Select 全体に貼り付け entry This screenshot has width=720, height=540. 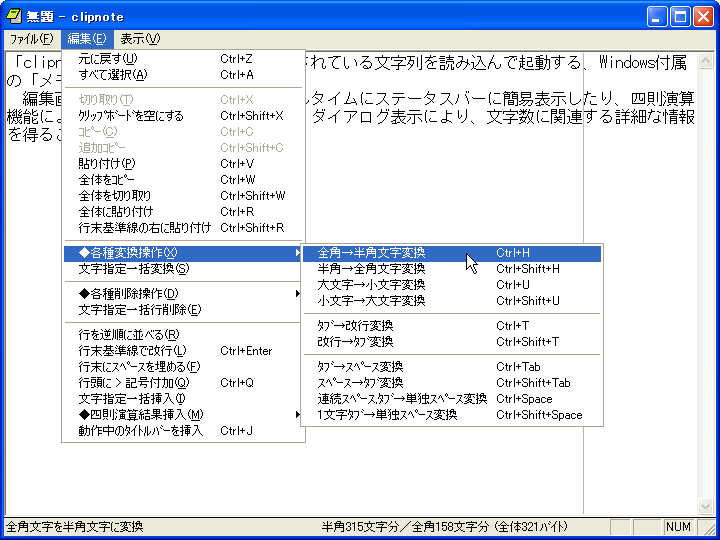tap(183, 212)
